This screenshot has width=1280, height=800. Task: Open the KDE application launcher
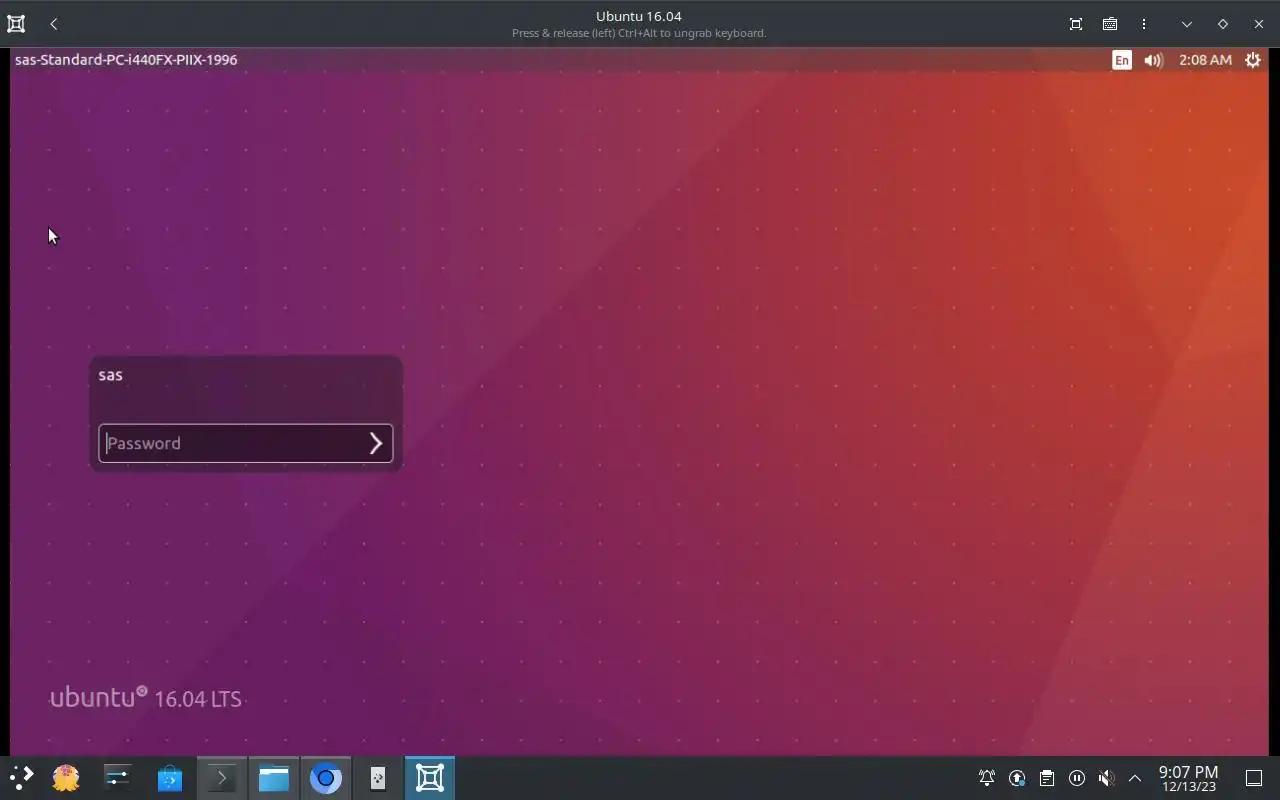pos(21,778)
